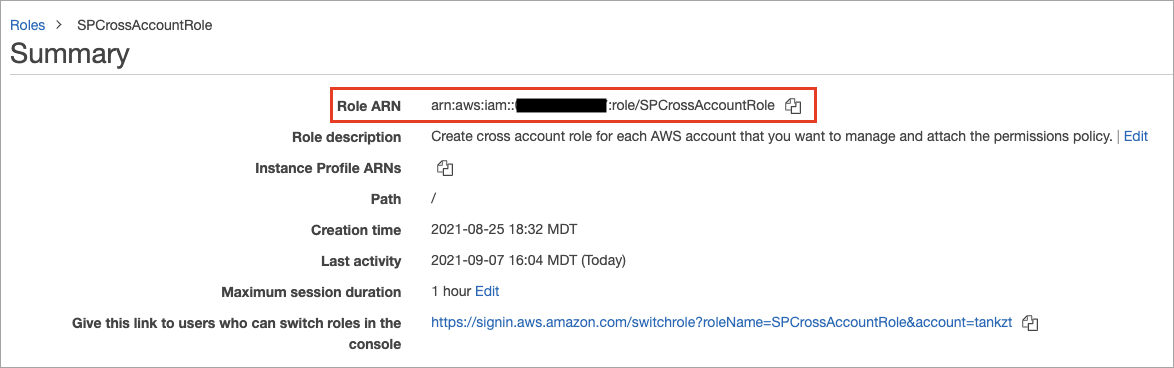Edit the maximum session duration

click(487, 292)
